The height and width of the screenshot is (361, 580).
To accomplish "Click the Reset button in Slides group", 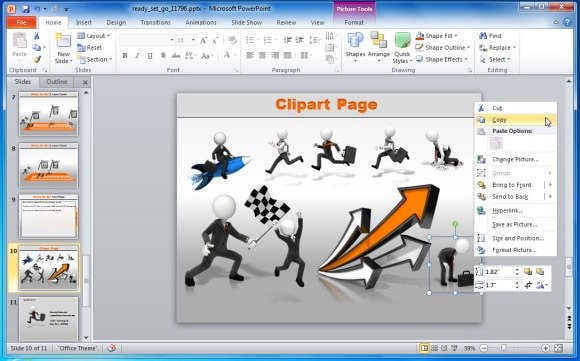I will click(x=90, y=48).
